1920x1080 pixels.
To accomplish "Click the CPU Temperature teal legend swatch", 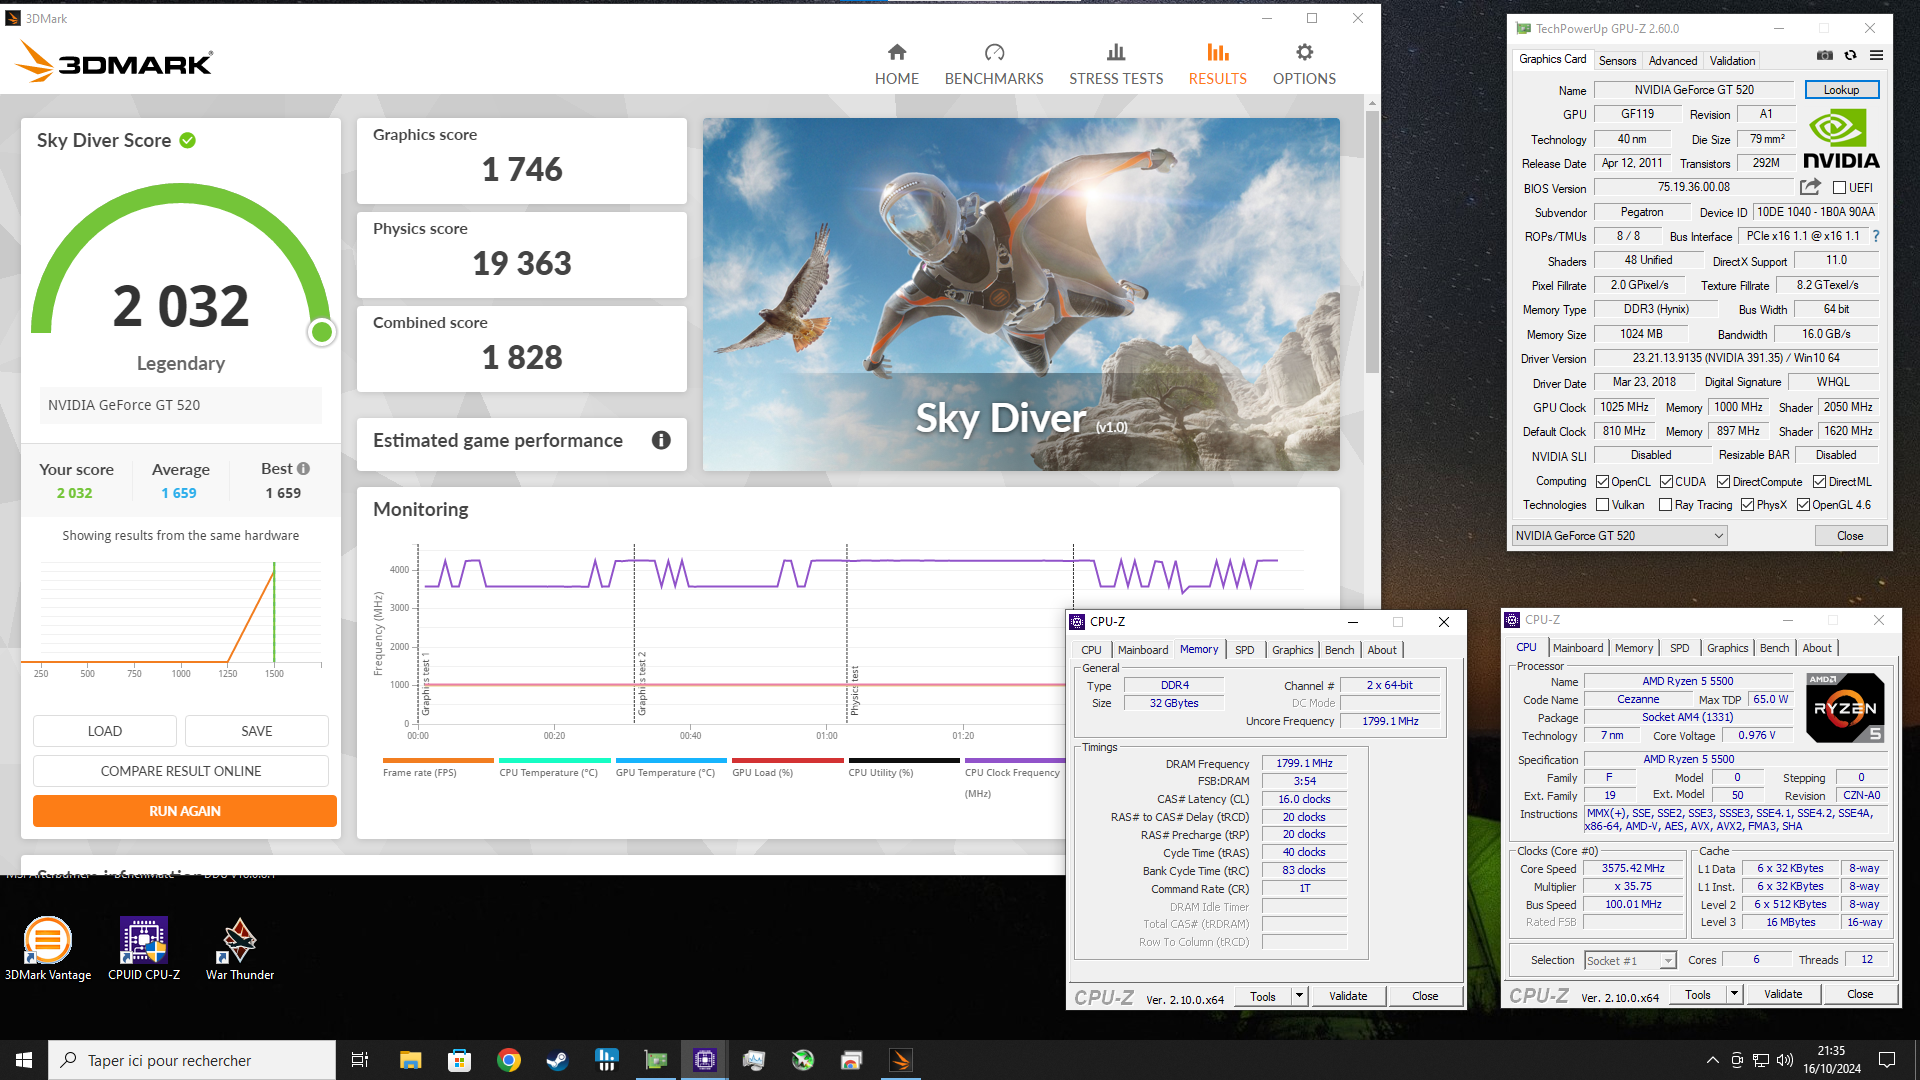I will 555,761.
